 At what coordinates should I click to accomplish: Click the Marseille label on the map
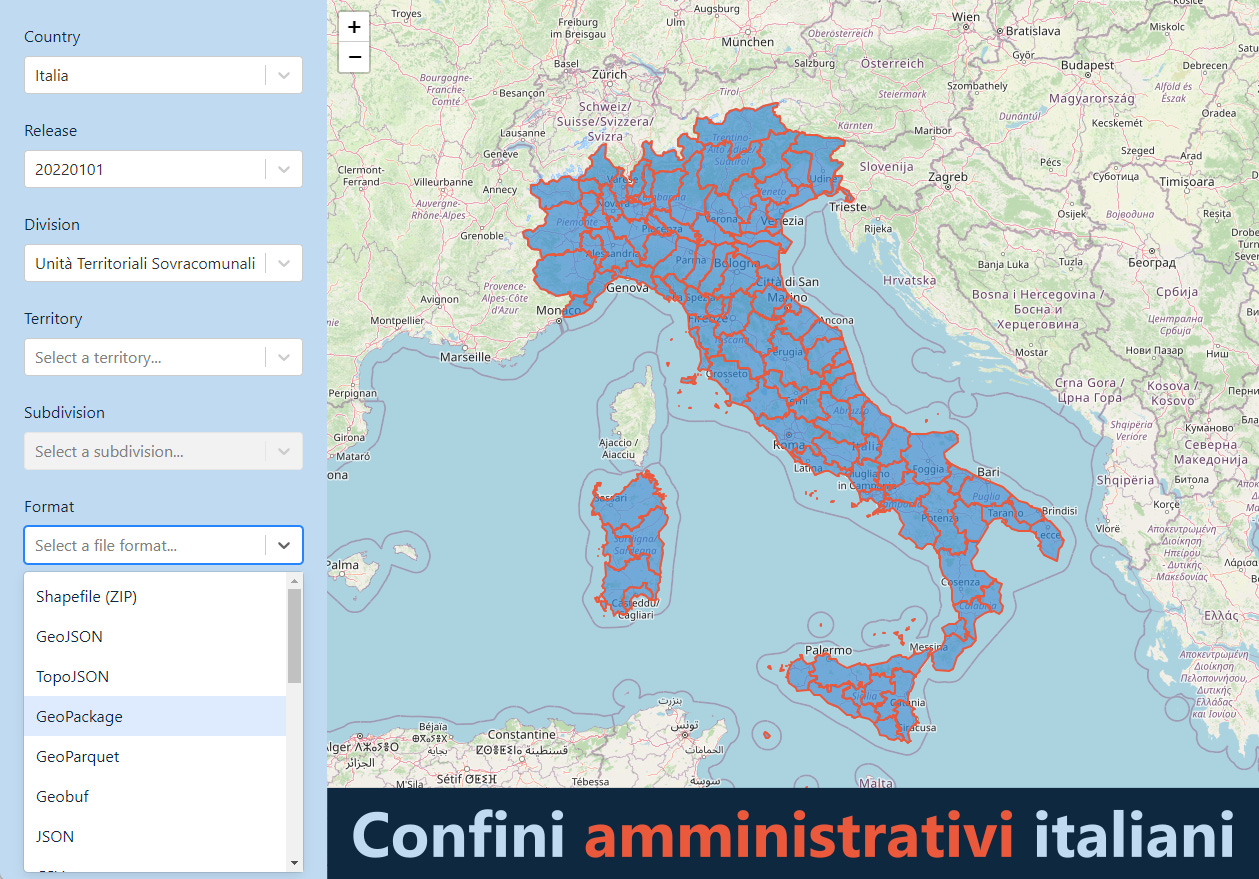(465, 356)
